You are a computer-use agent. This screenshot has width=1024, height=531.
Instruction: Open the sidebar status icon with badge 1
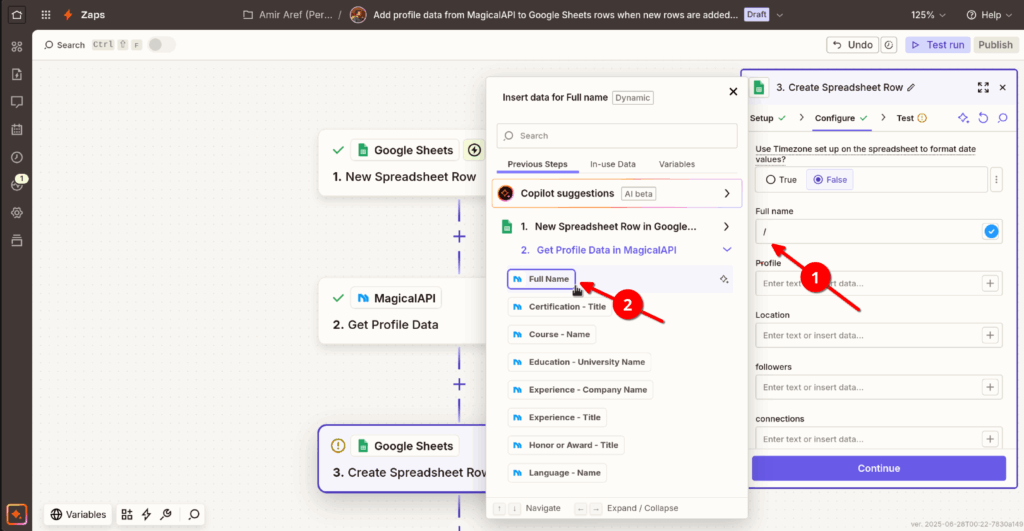[17, 184]
